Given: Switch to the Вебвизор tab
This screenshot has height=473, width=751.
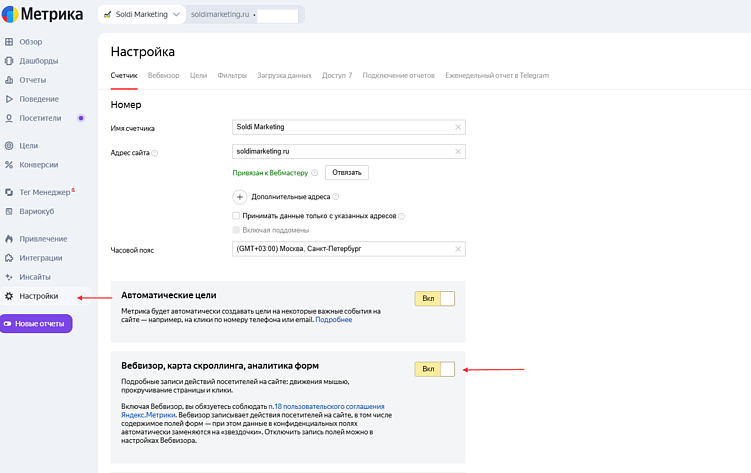Looking at the screenshot, I should pyautogui.click(x=163, y=76).
